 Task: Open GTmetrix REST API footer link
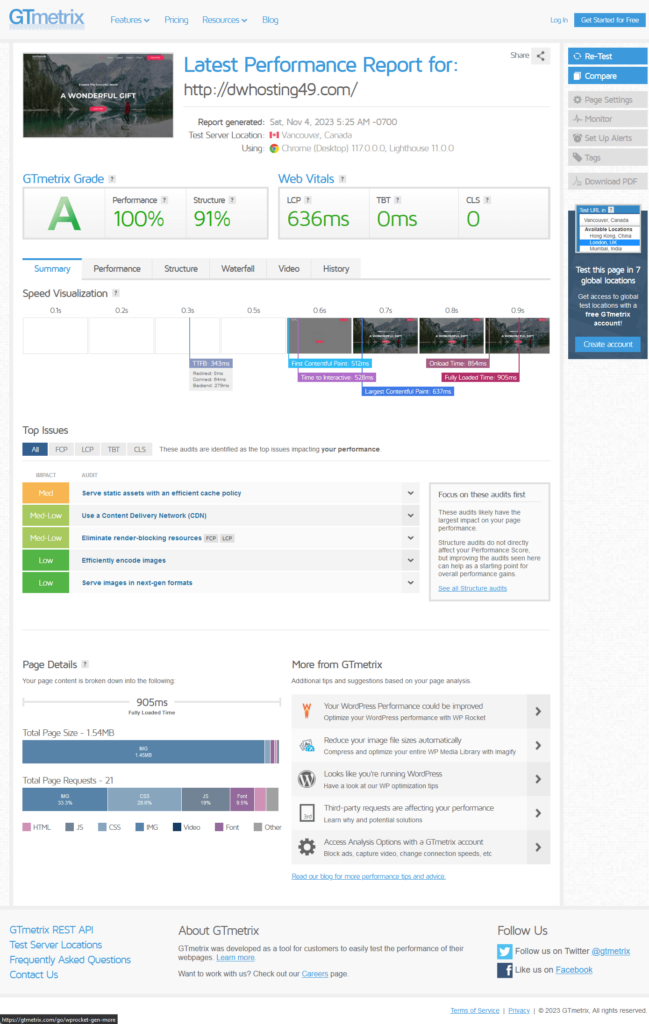click(52, 929)
